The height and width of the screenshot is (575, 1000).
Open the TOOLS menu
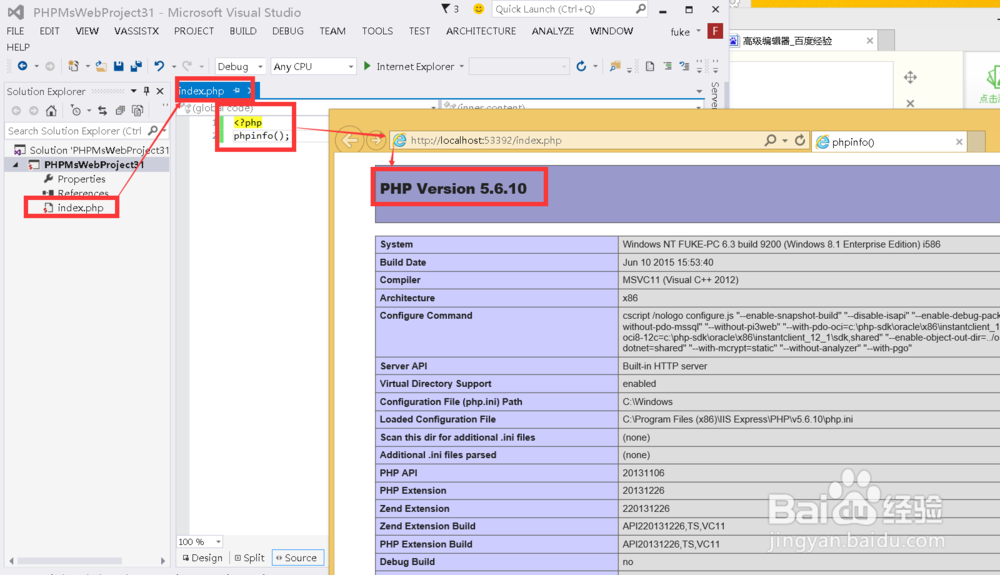(377, 31)
